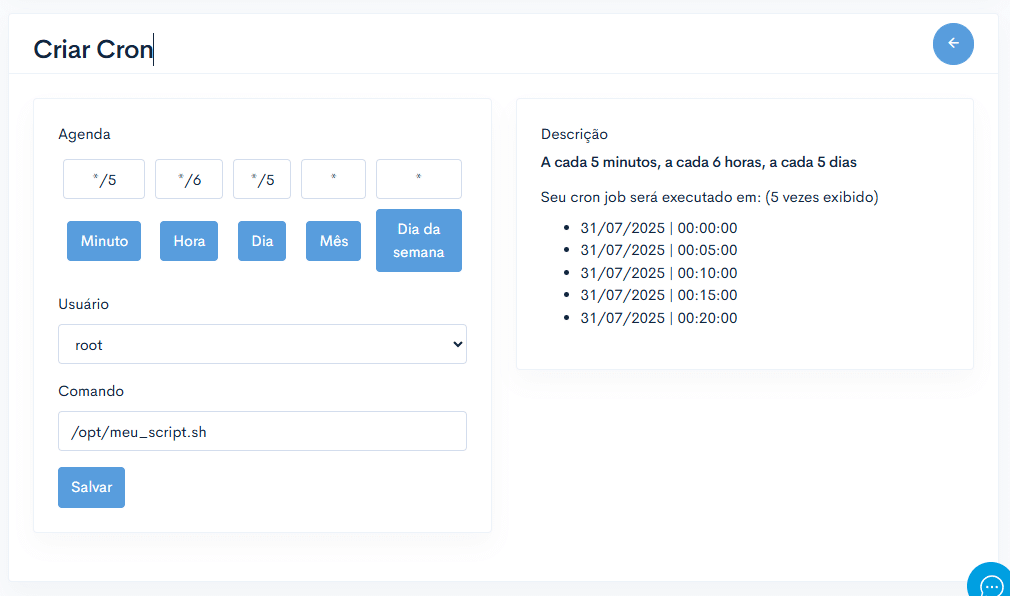The width and height of the screenshot is (1010, 596).
Task: Click the weekday schedule field
Action: coord(419,179)
